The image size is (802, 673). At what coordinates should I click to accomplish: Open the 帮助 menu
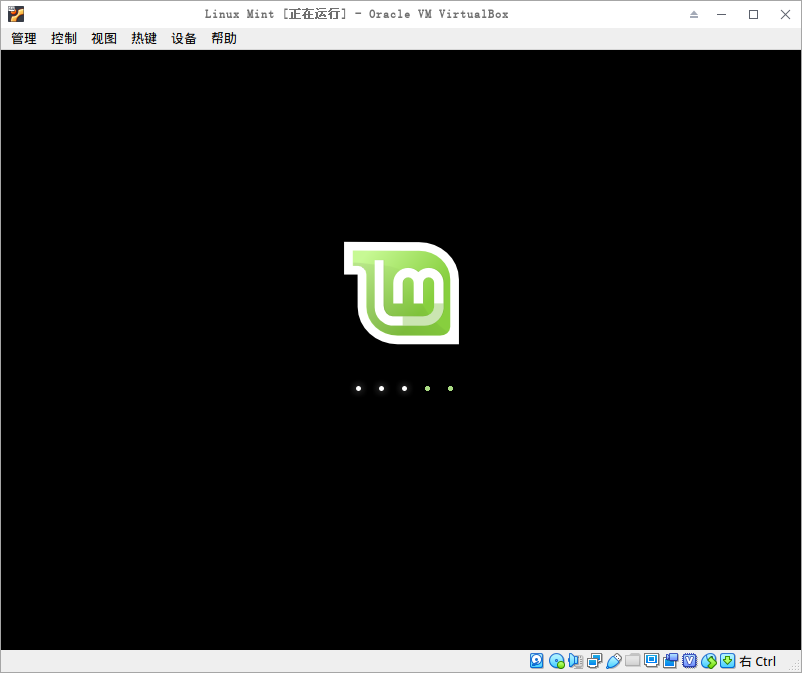click(x=223, y=38)
